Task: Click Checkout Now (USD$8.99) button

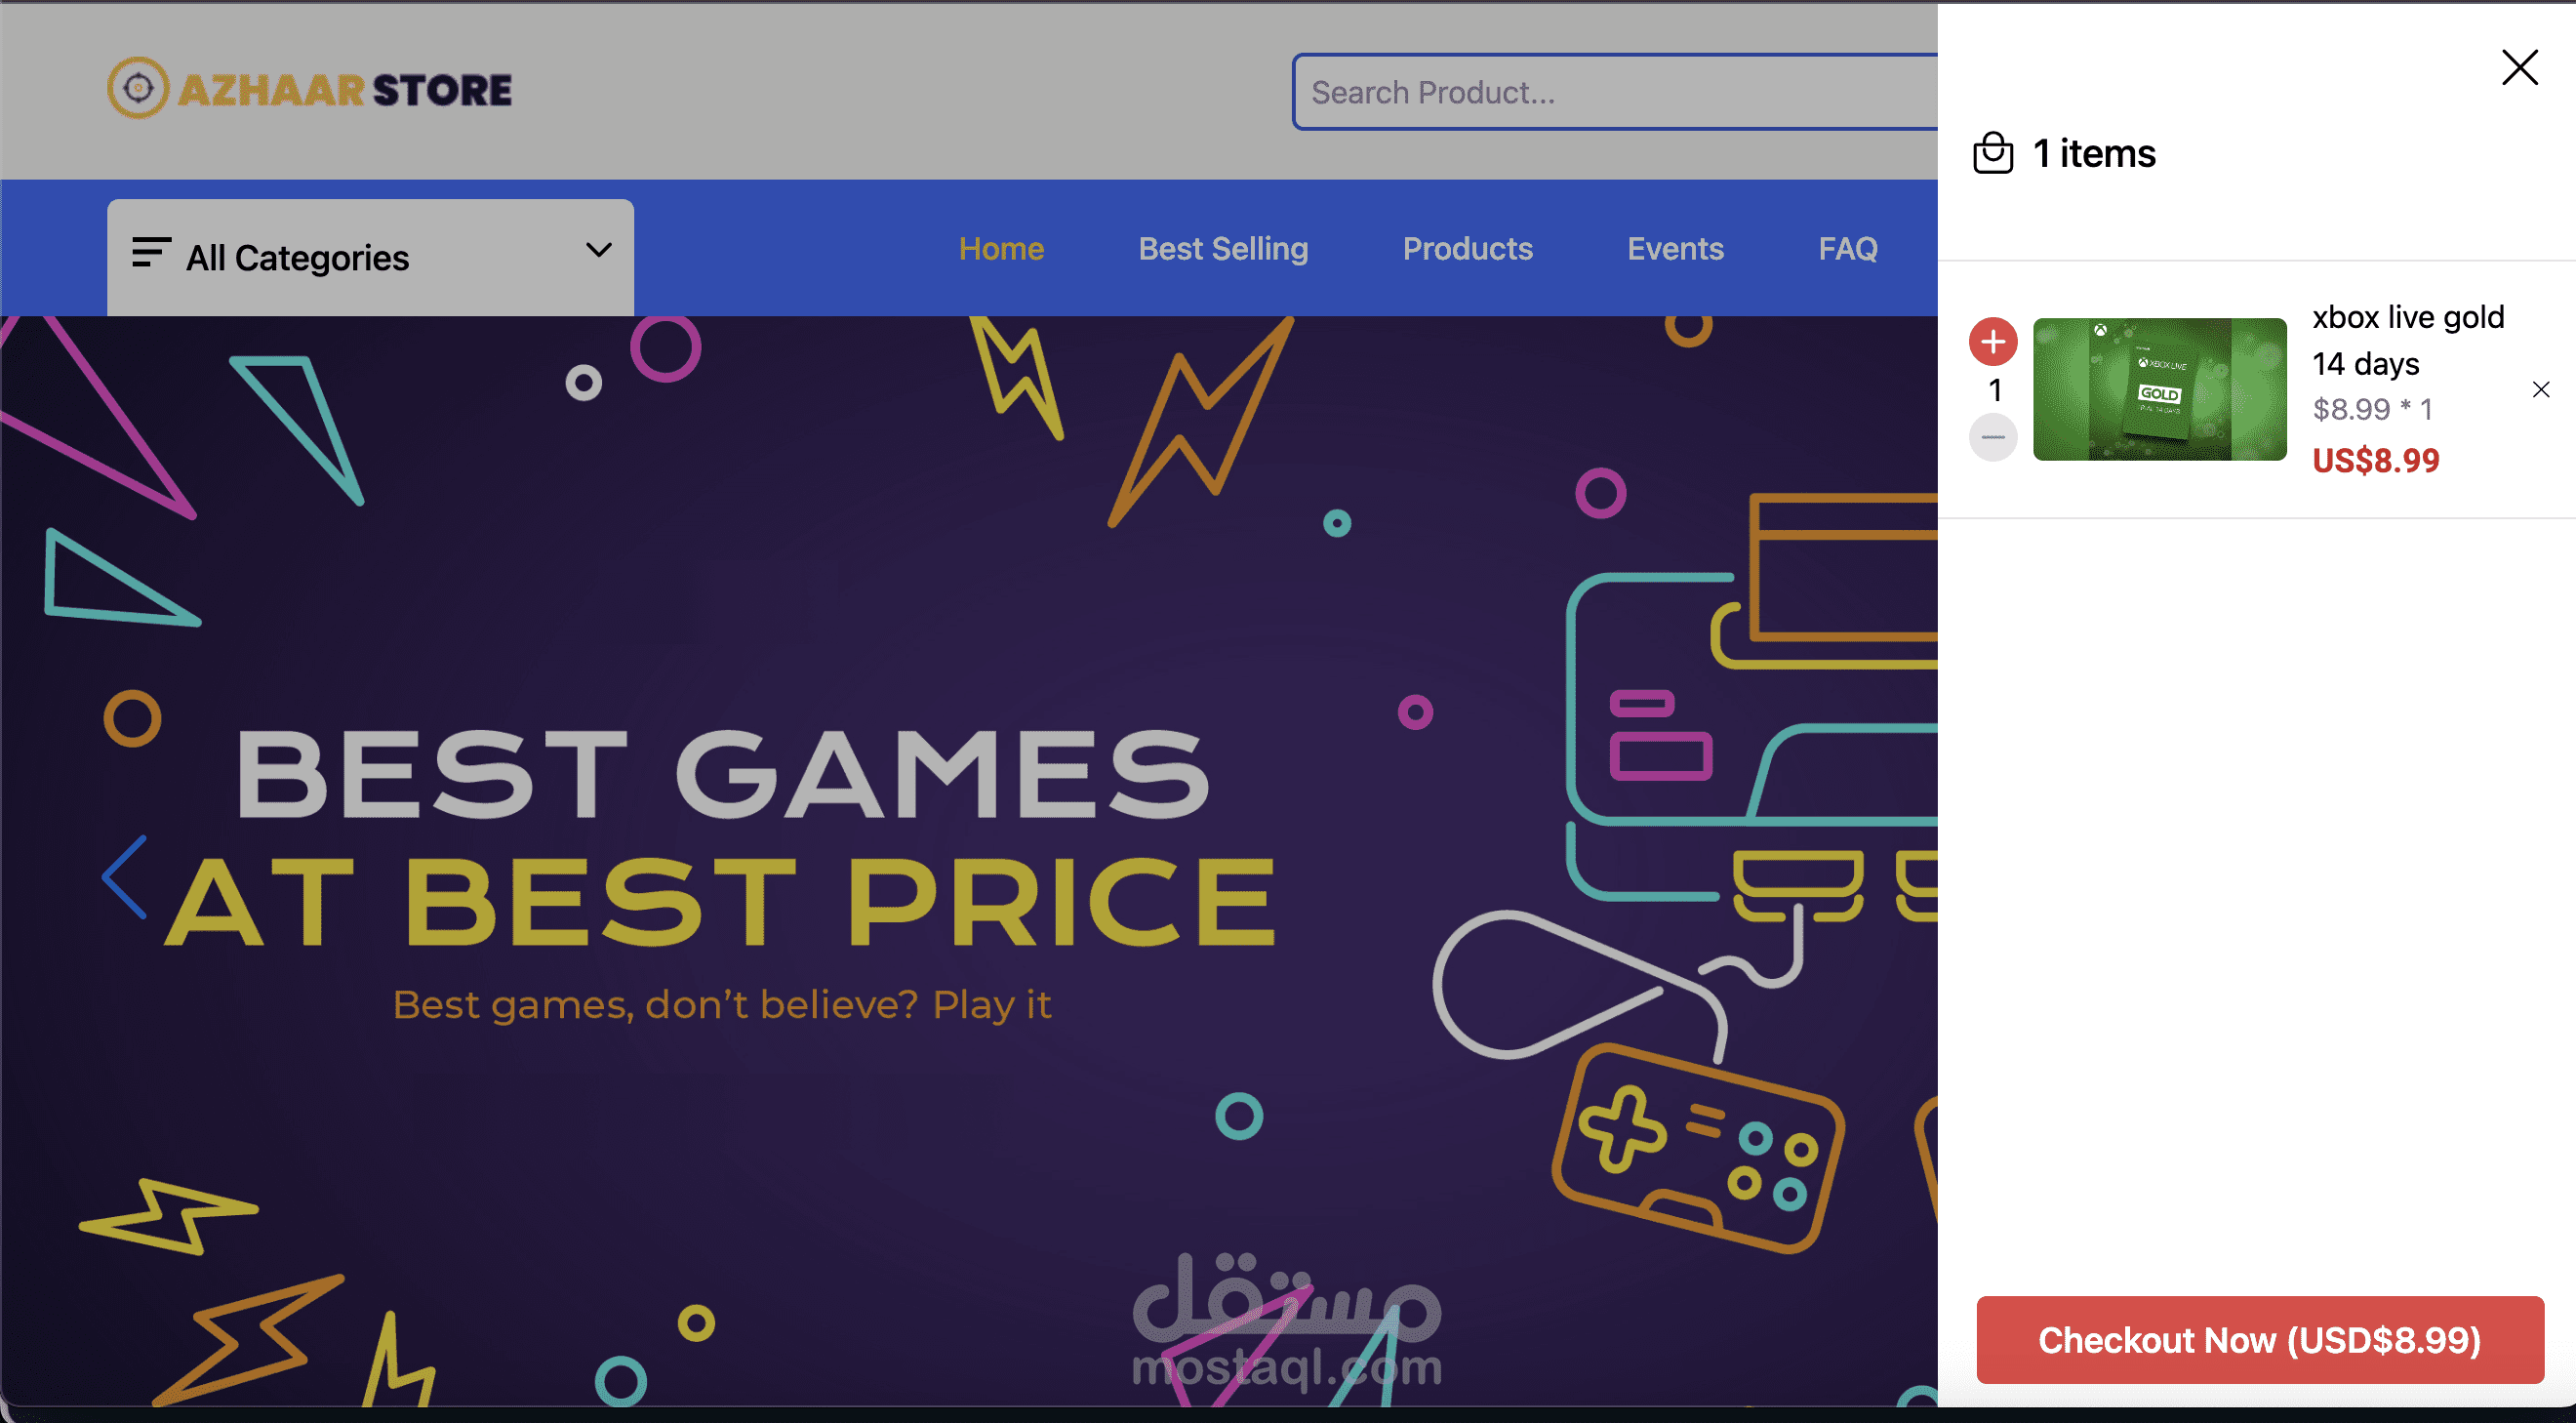Action: (2259, 1339)
